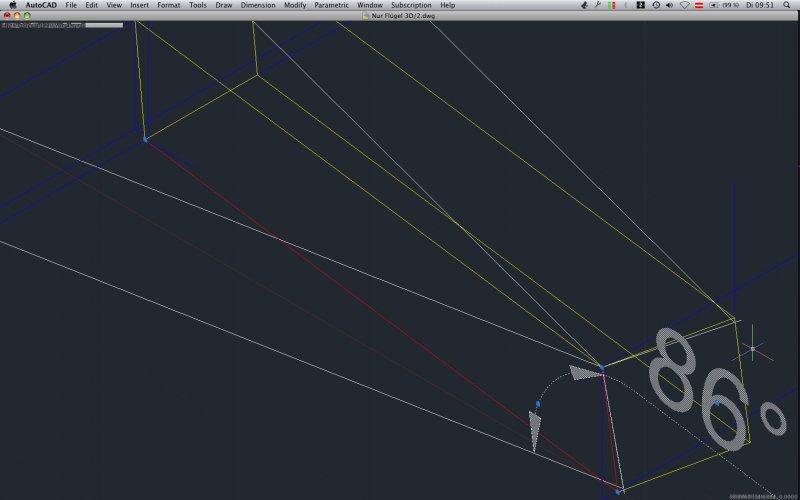The height and width of the screenshot is (500, 800).
Task: Open the Help menu
Action: coord(447,5)
